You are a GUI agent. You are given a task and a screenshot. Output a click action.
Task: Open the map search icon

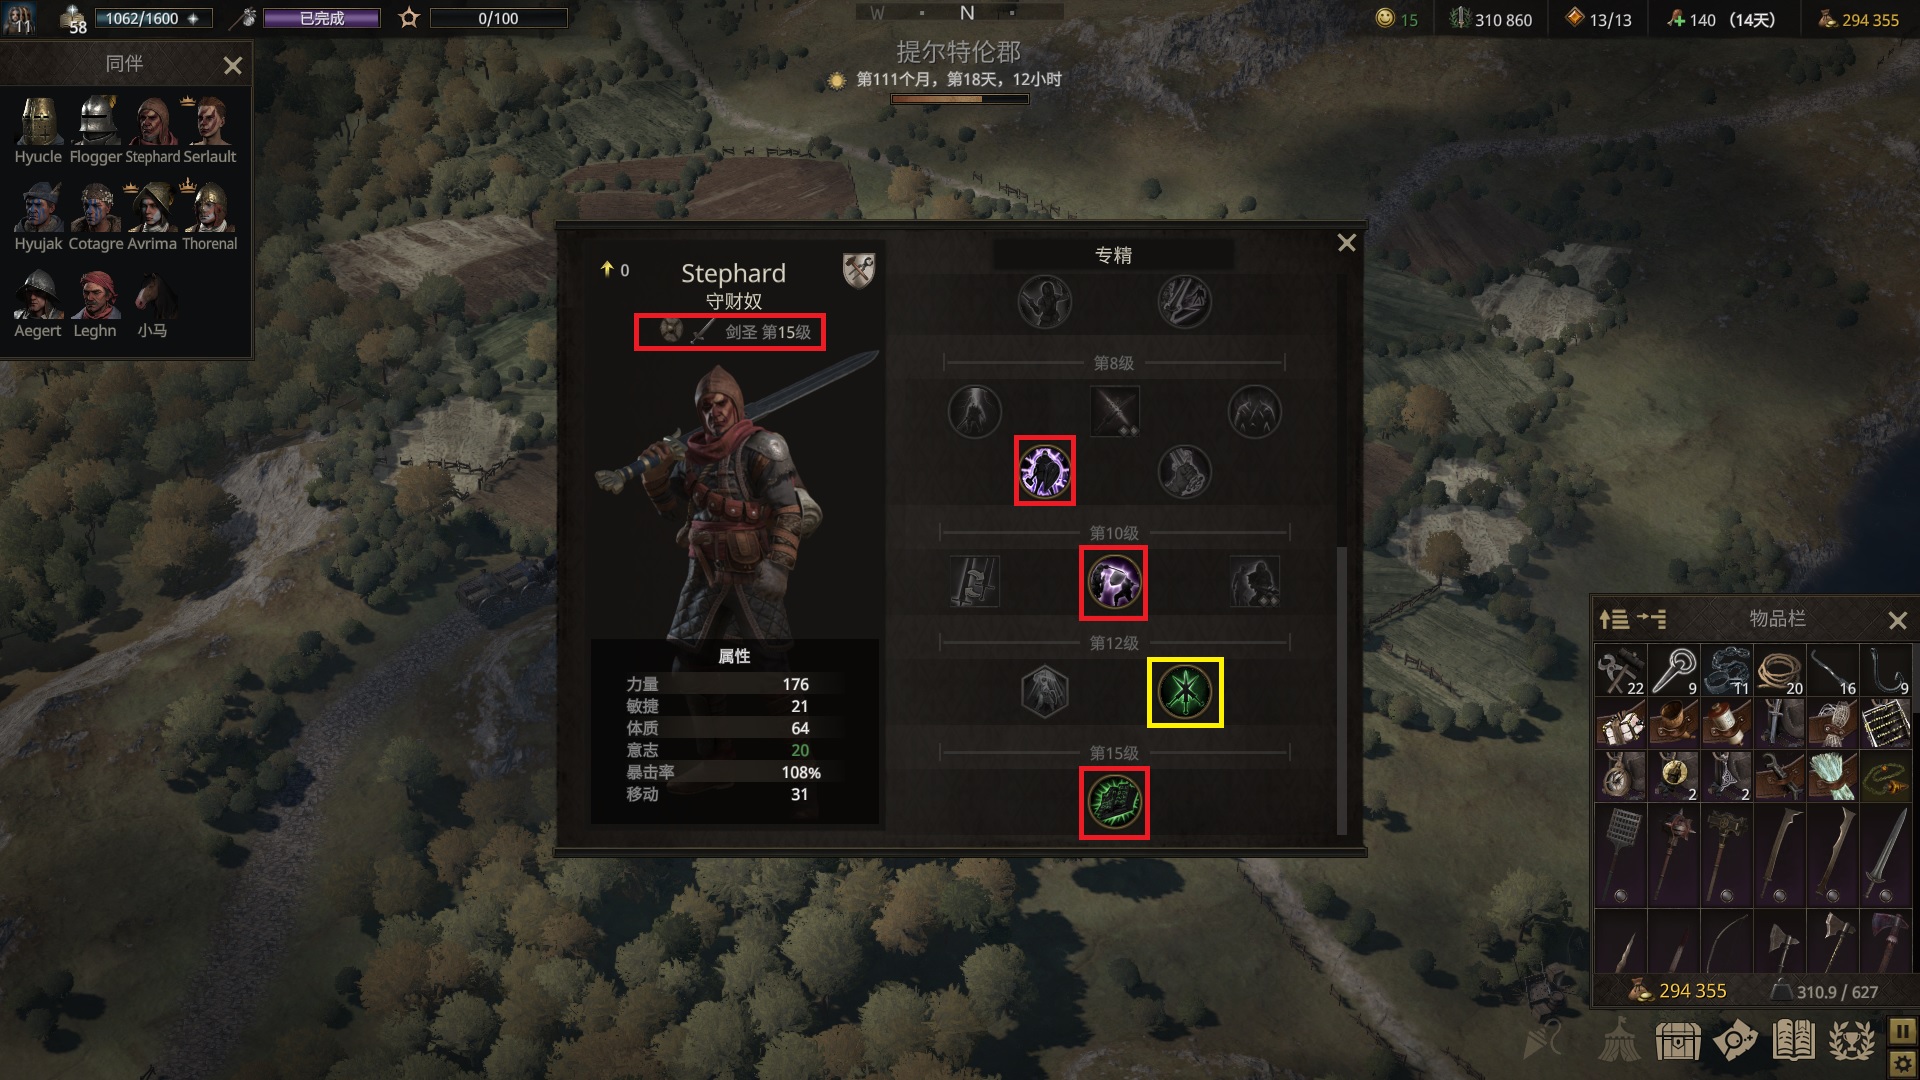point(1735,1041)
